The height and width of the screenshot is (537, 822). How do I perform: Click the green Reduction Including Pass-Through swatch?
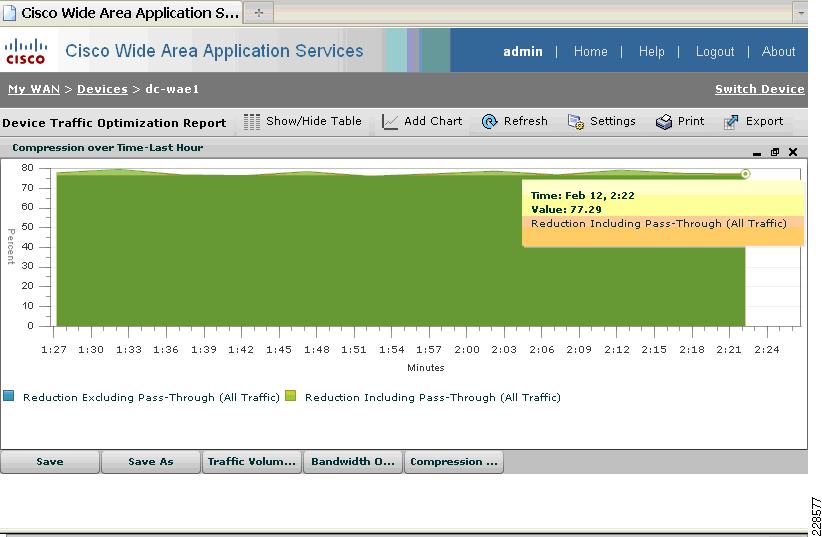(290, 396)
